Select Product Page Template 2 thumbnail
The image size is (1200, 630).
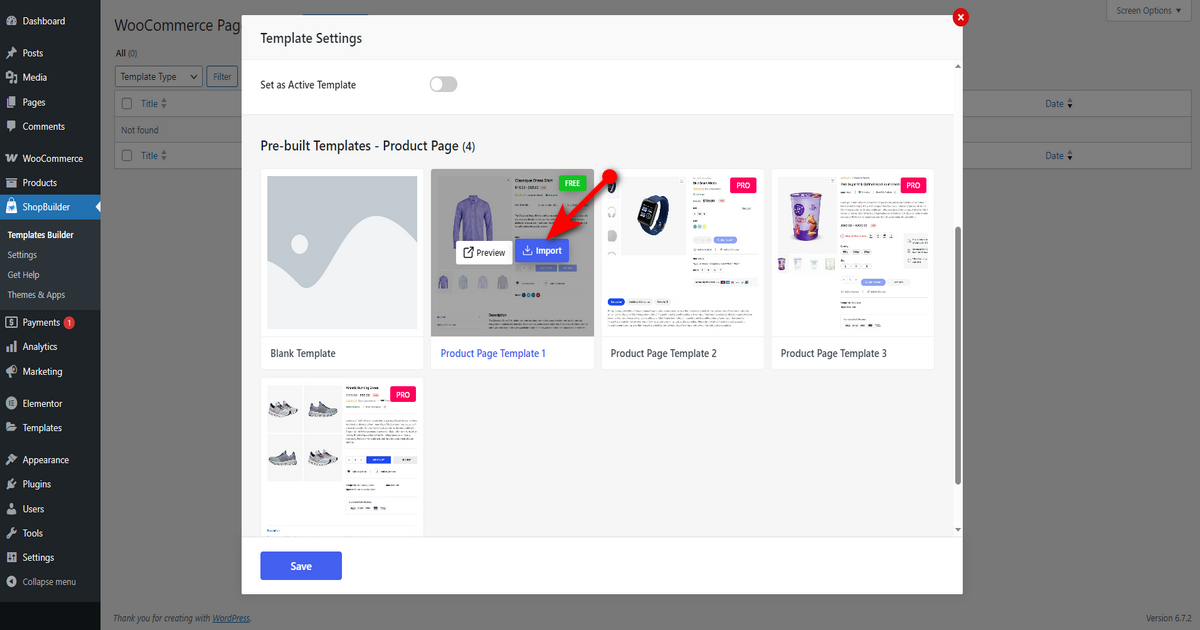point(682,253)
